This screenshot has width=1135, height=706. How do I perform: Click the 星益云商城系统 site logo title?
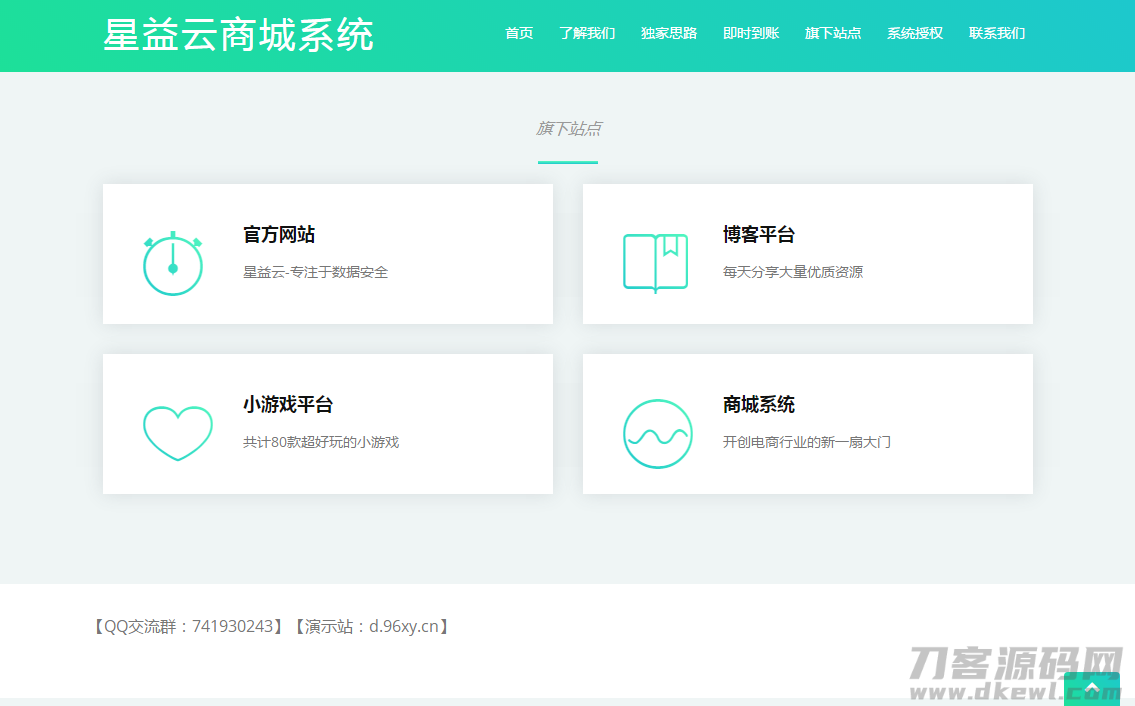238,35
